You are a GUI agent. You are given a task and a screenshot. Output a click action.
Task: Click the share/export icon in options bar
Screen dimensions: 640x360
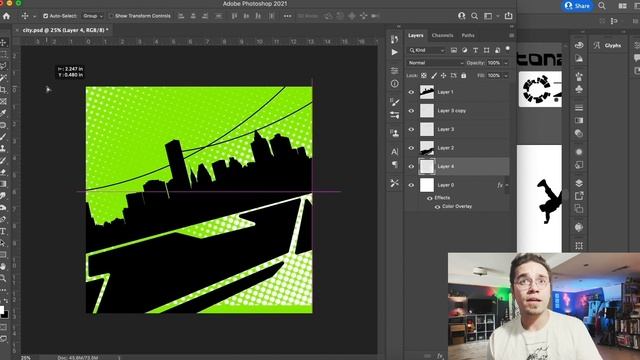(508, 16)
